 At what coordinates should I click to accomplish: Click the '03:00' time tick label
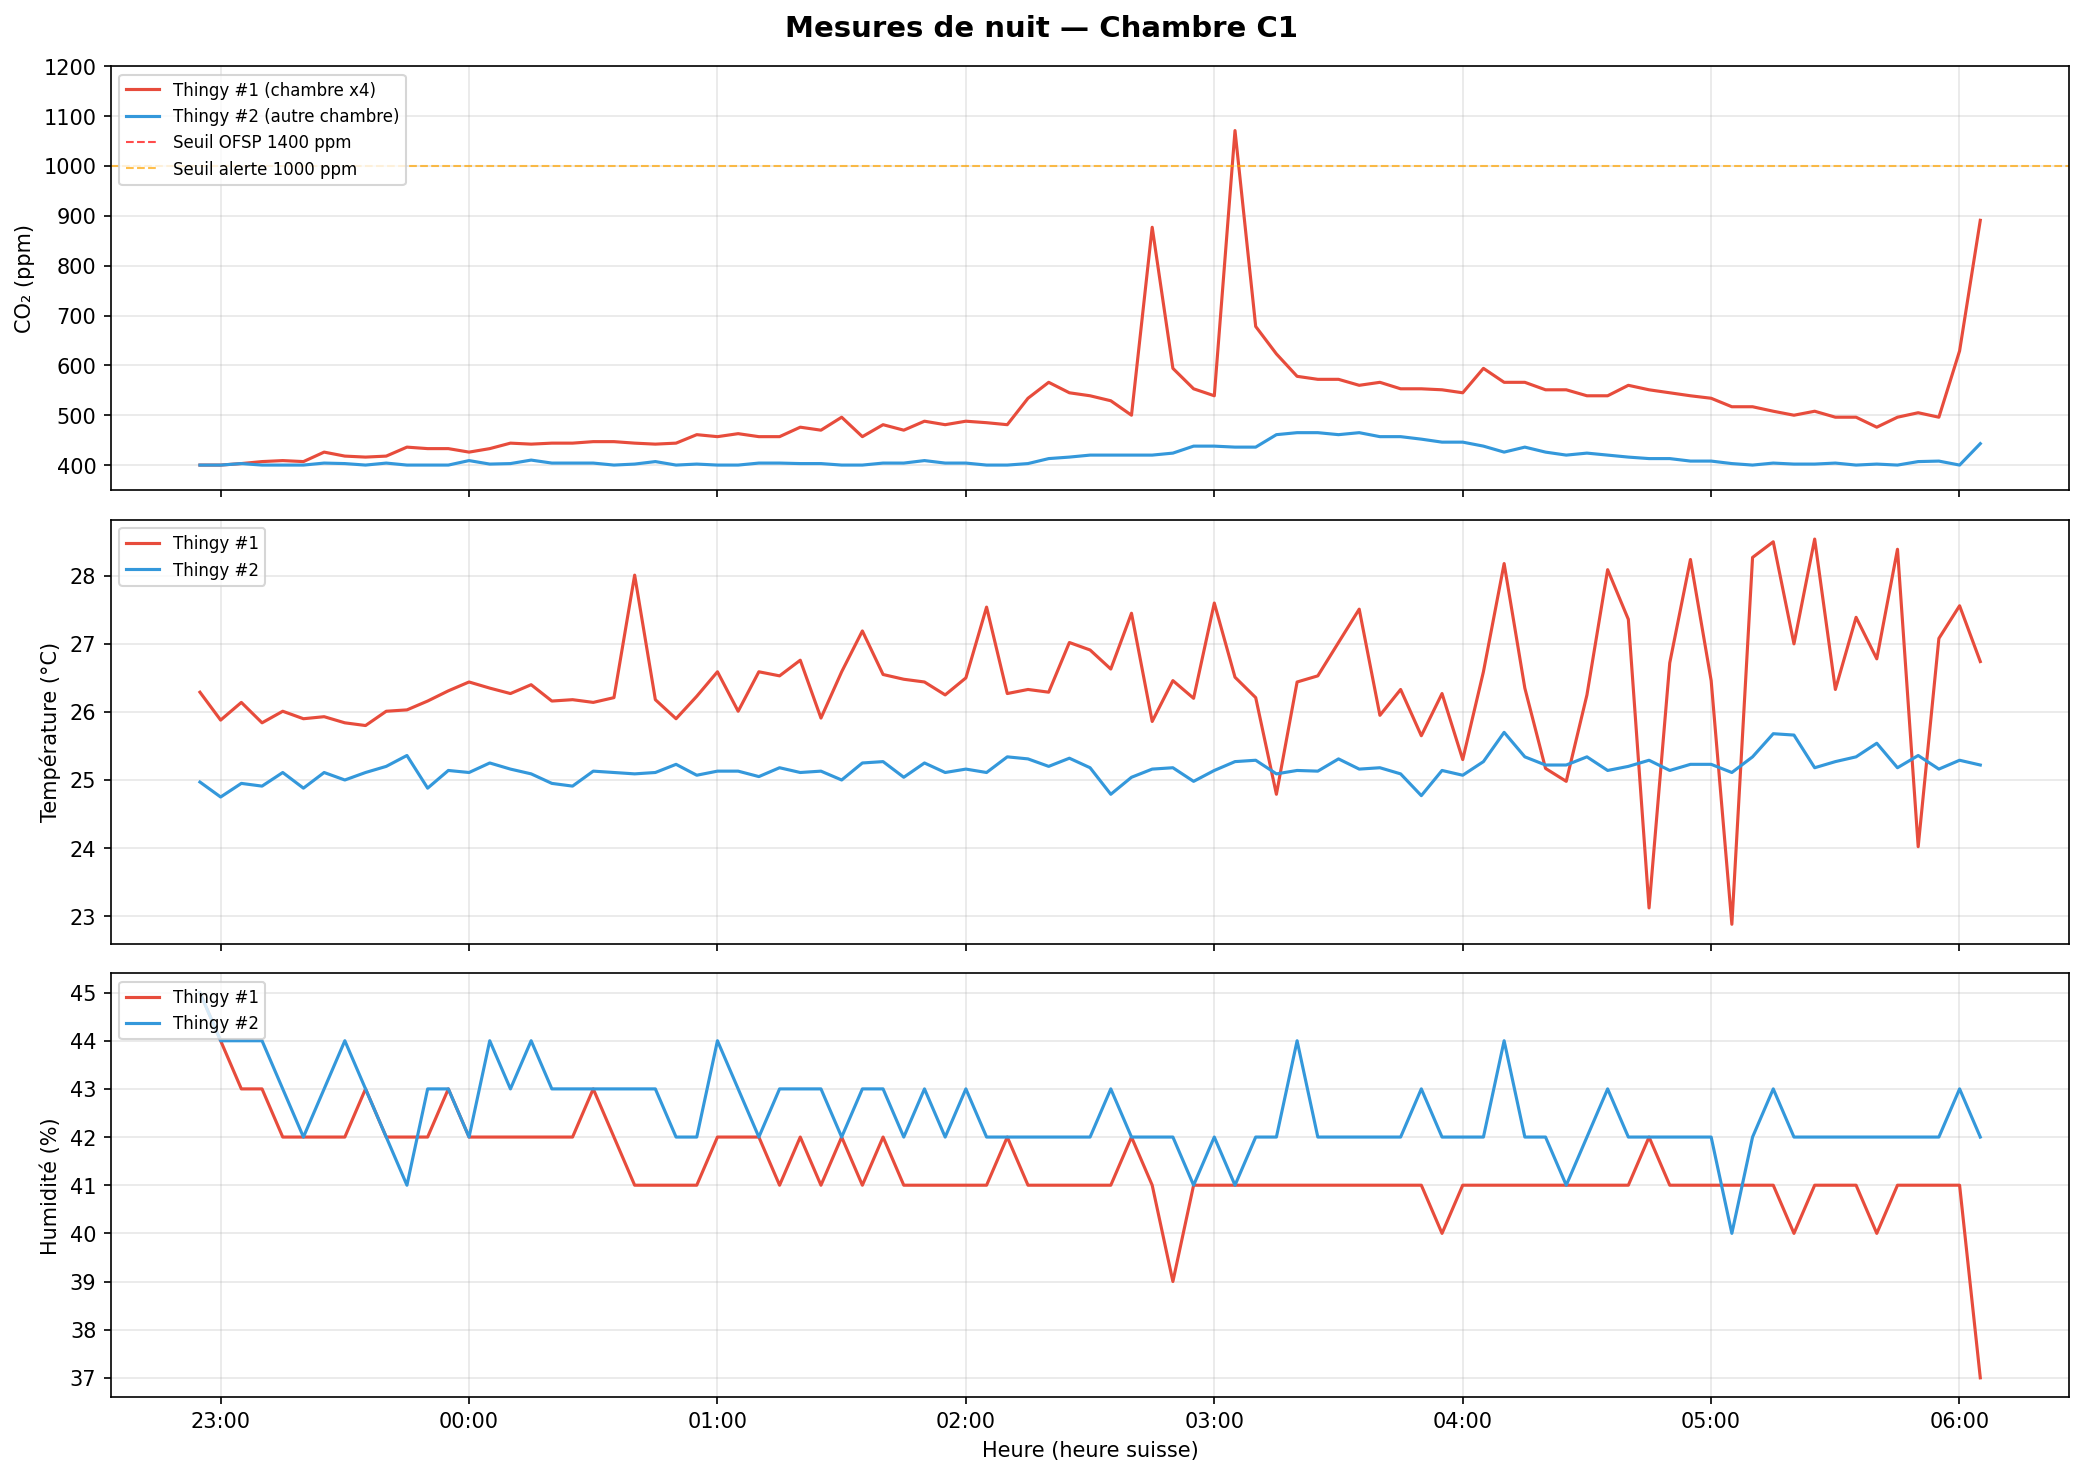[x=1214, y=1420]
